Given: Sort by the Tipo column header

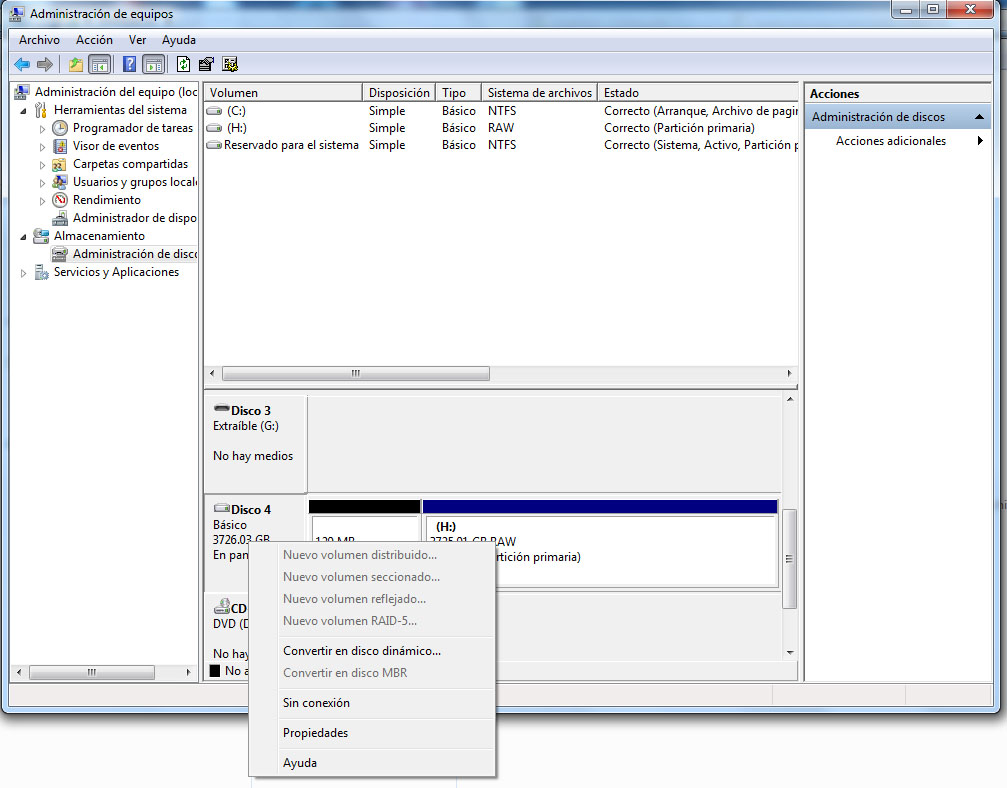Looking at the screenshot, I should pos(459,92).
